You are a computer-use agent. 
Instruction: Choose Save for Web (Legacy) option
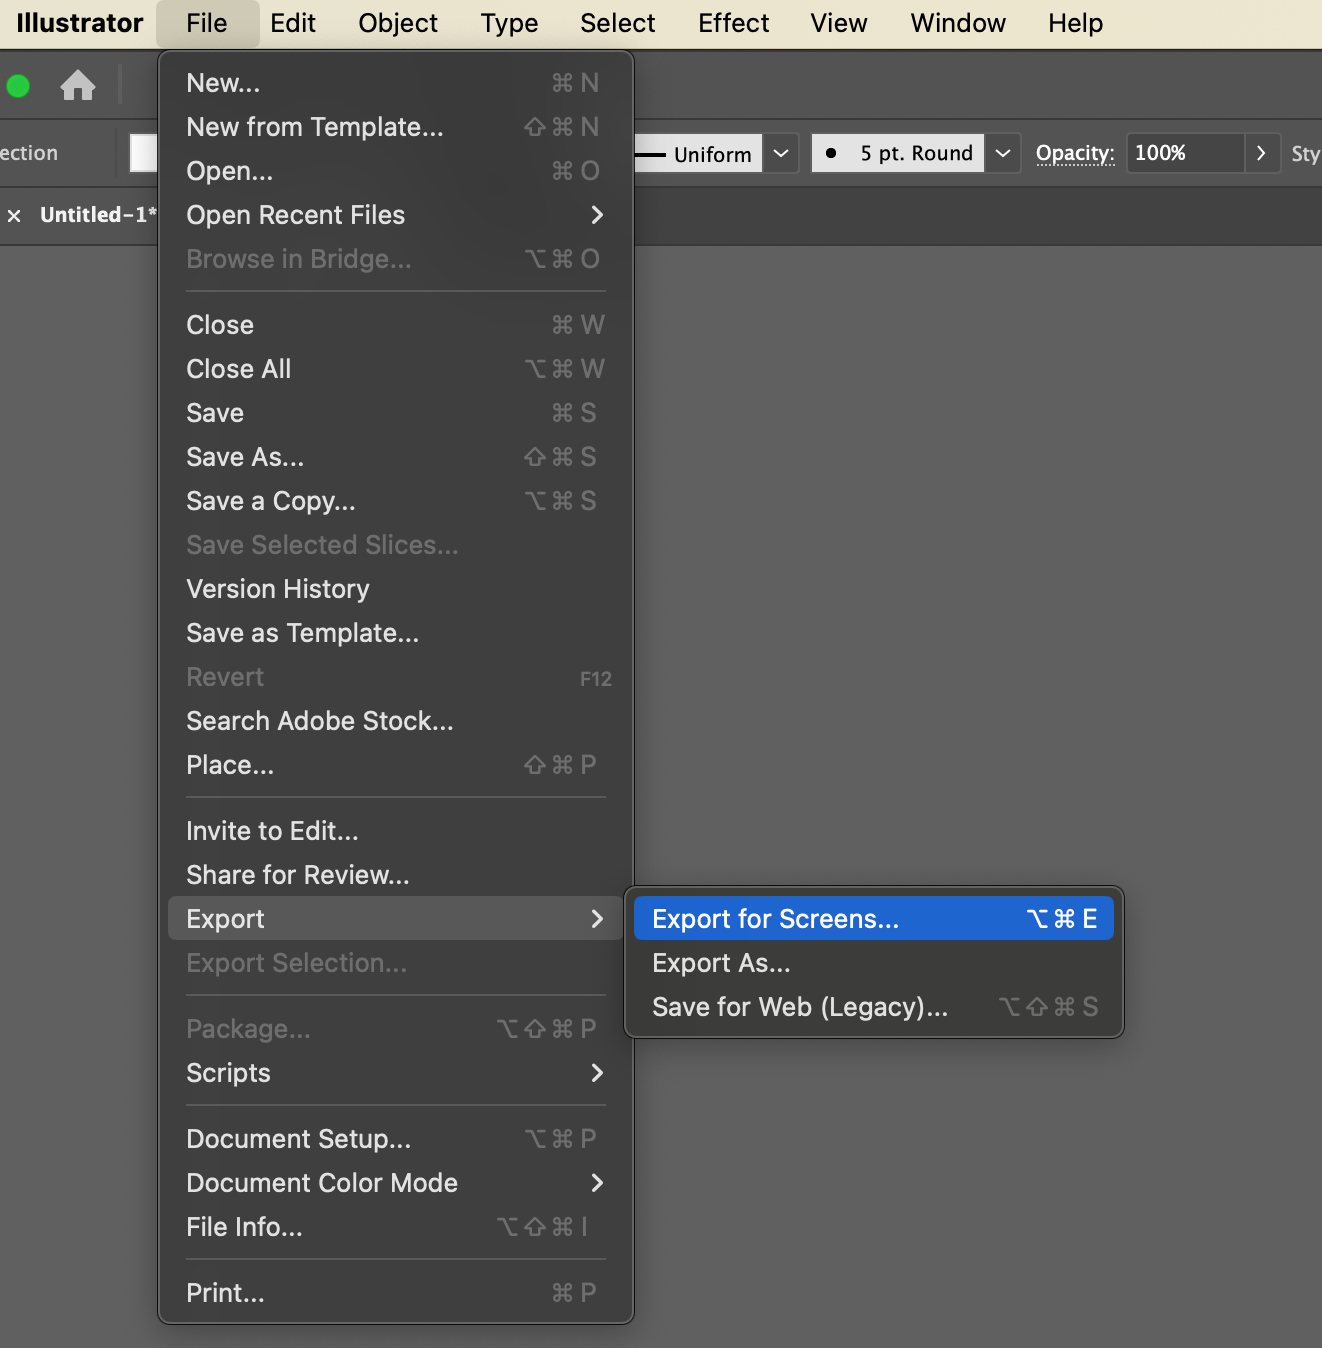click(x=799, y=1007)
